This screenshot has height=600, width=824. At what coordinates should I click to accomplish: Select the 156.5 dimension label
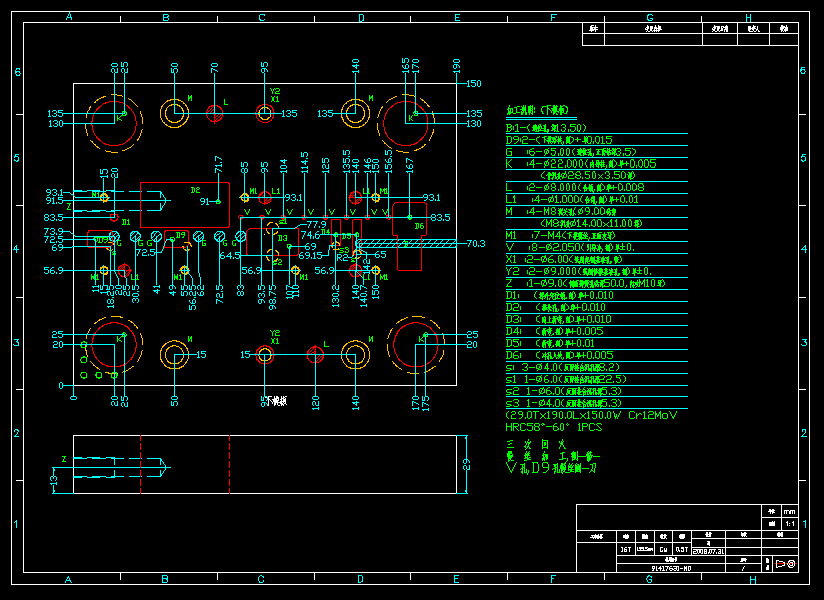pos(388,162)
